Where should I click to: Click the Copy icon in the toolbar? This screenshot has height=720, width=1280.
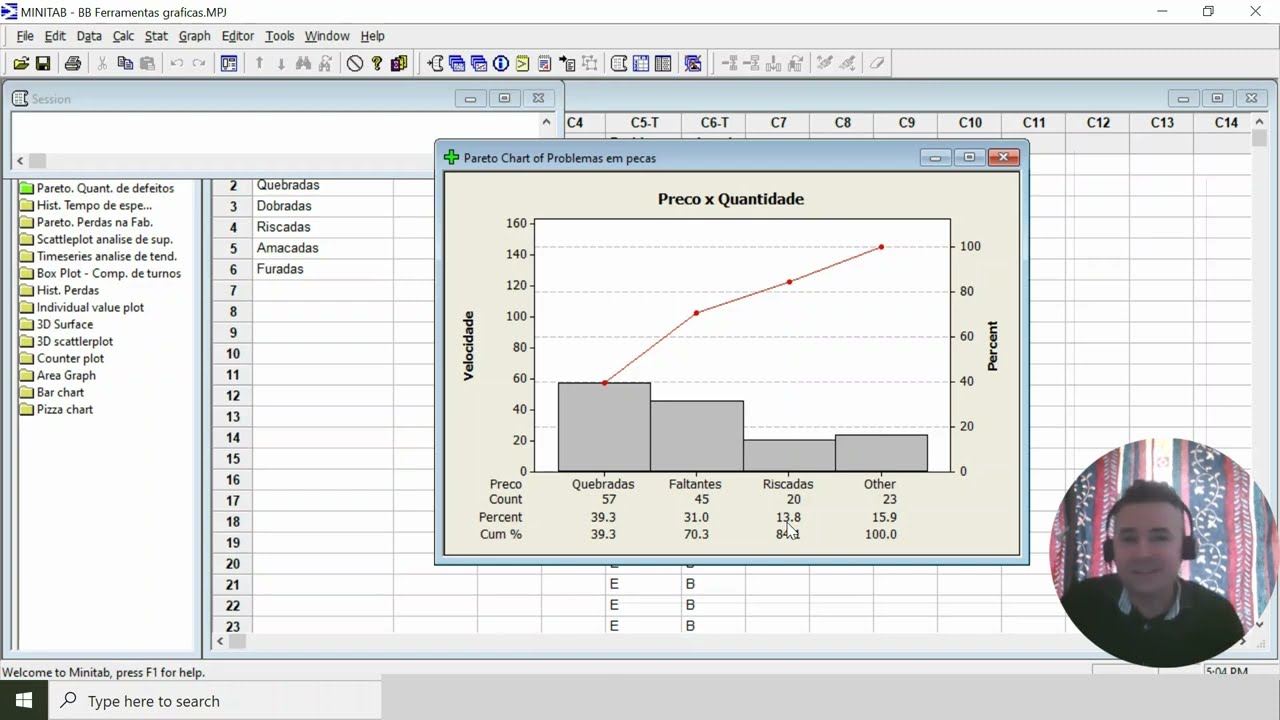(125, 63)
